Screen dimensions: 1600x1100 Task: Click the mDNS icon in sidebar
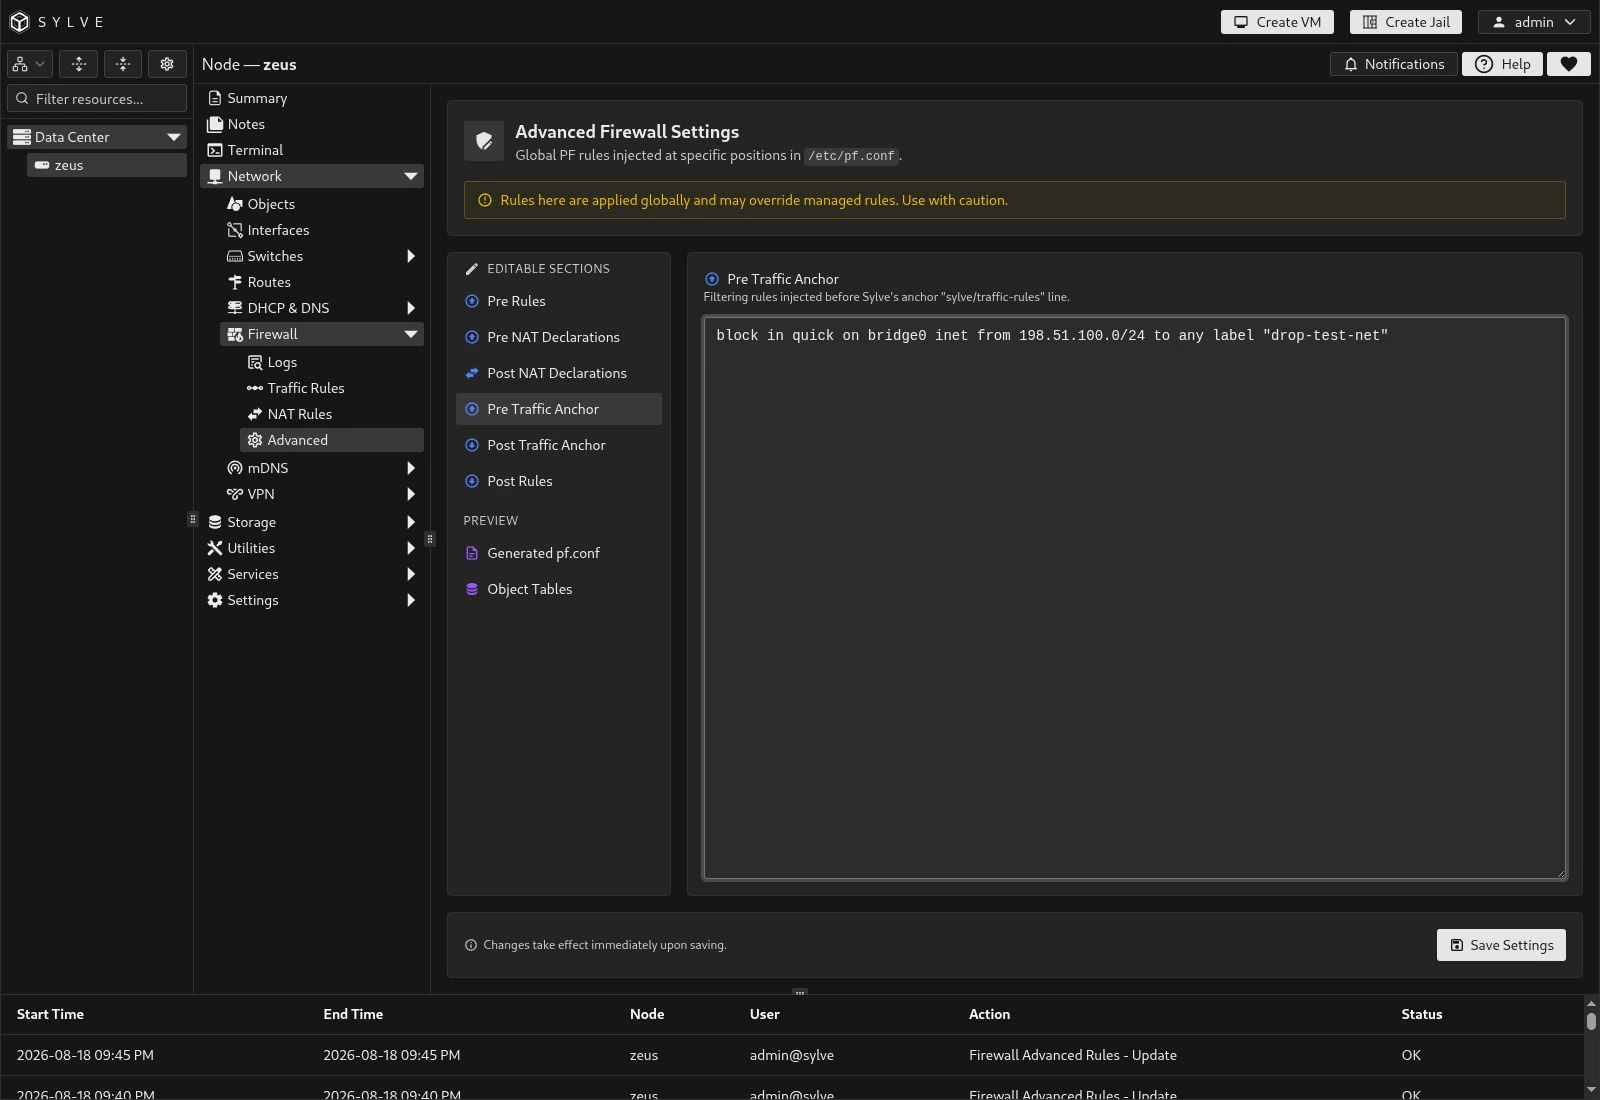[x=235, y=468]
